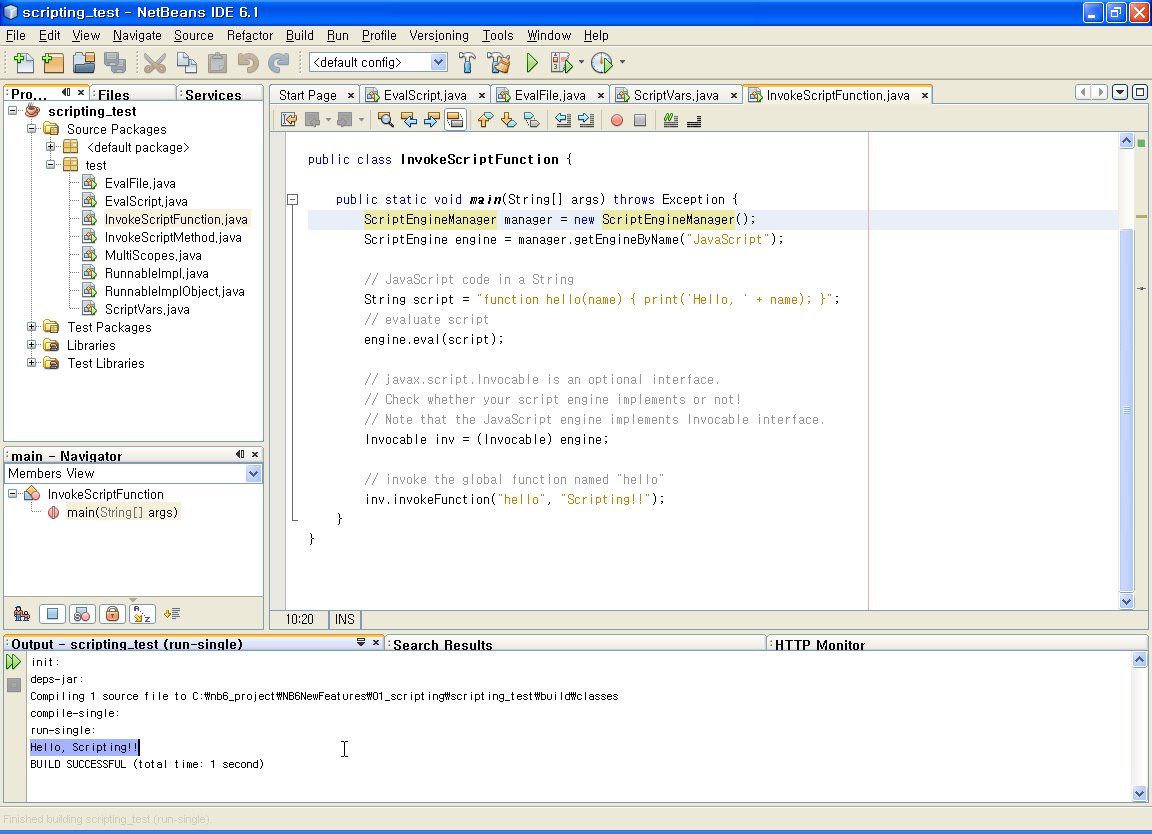Re-run output with green double arrow
The image size is (1152, 834).
coord(13,662)
